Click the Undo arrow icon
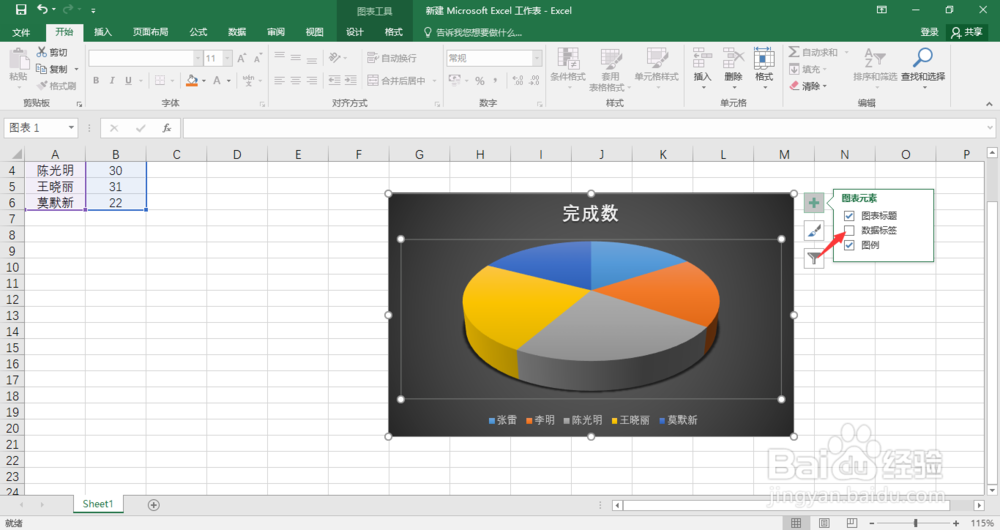 point(42,10)
